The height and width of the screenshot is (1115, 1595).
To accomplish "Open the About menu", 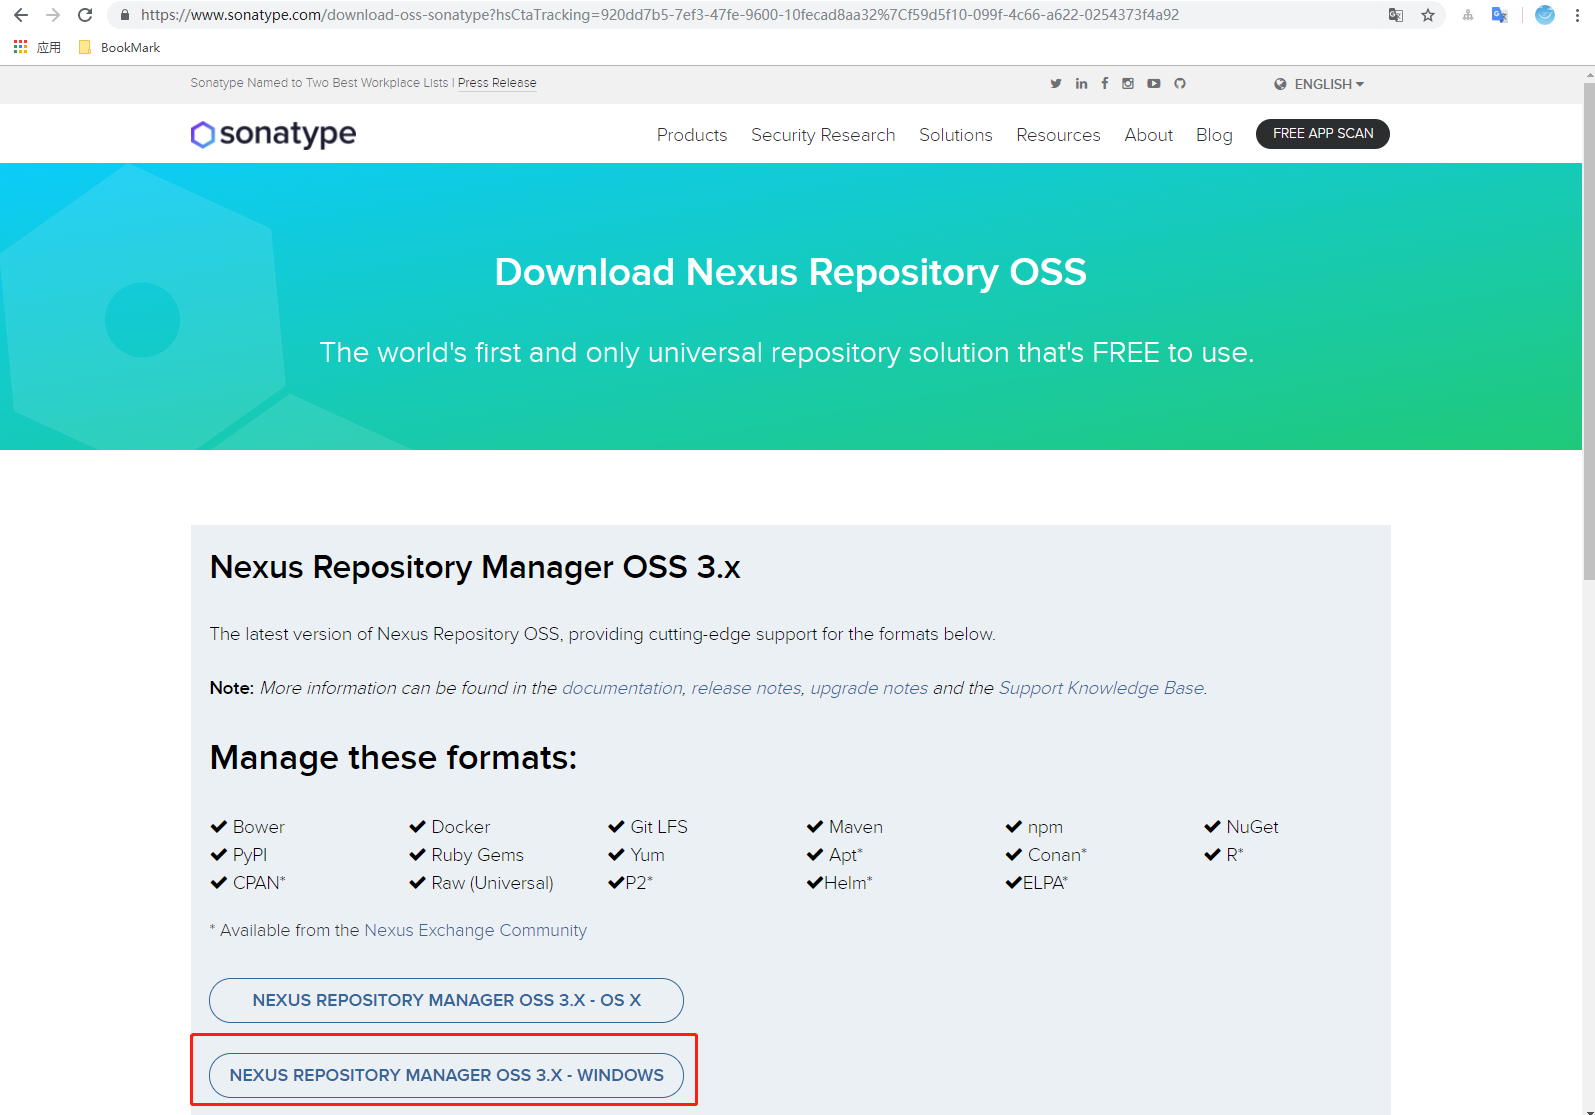I will (1148, 135).
